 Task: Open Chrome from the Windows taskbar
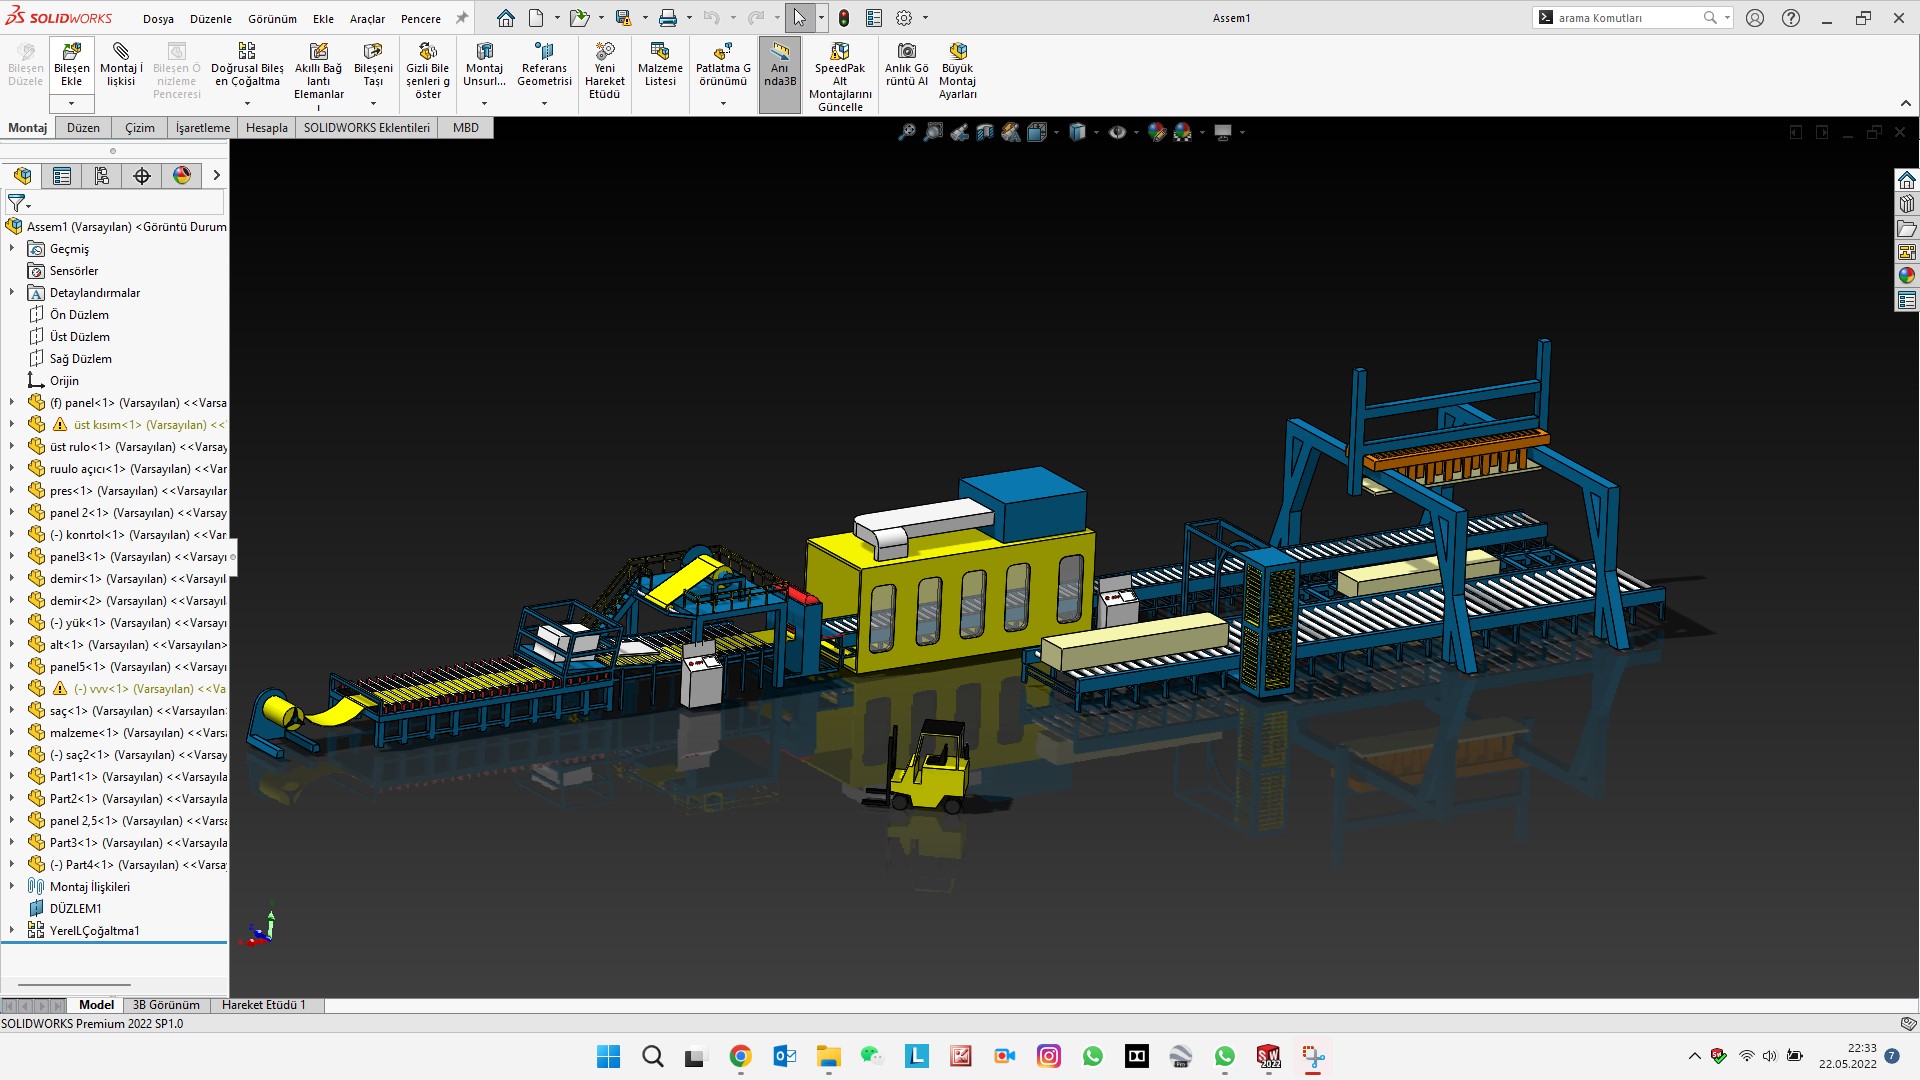[740, 1056]
